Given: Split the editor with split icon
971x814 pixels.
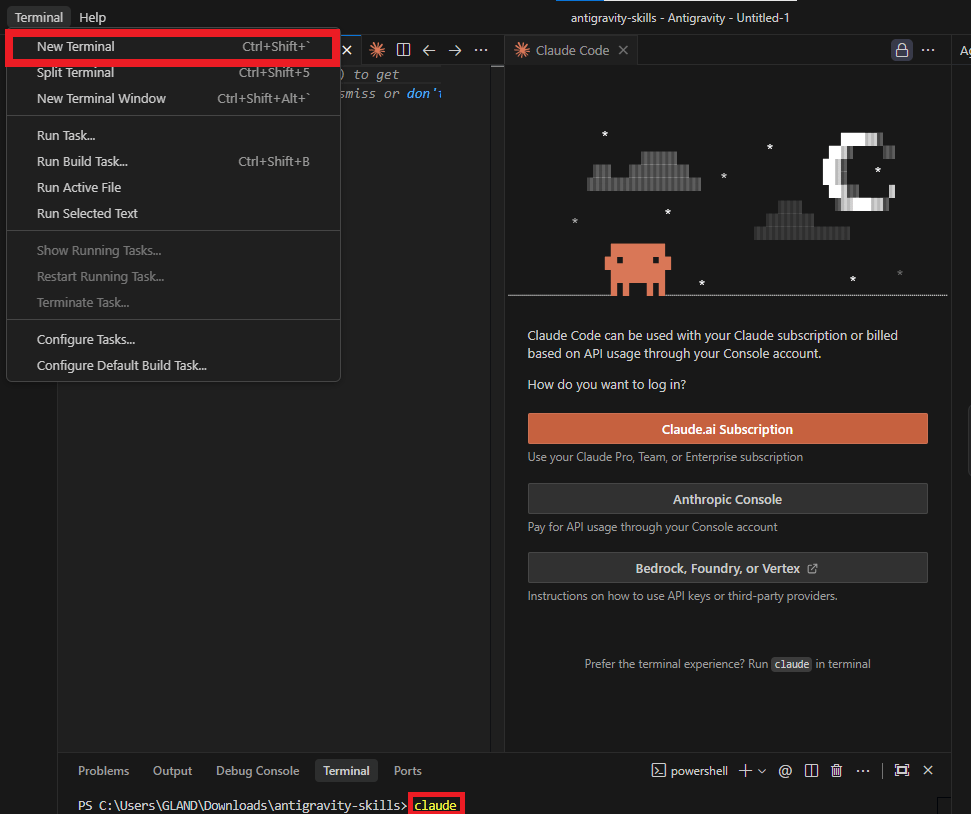Looking at the screenshot, I should (x=403, y=50).
